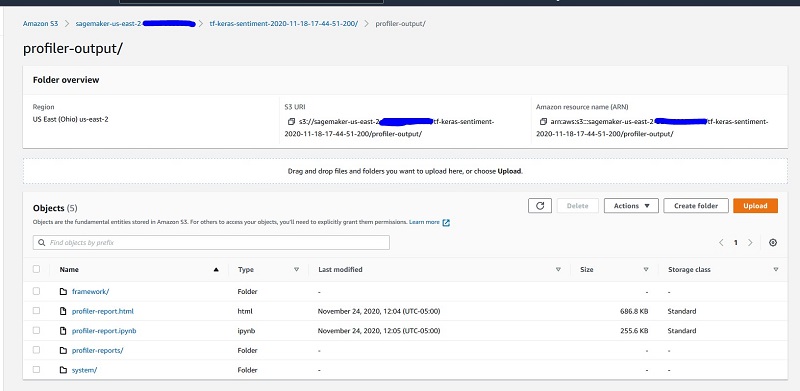800x391 pixels.
Task: Click the 255.6 KB size value
Action: click(x=634, y=331)
